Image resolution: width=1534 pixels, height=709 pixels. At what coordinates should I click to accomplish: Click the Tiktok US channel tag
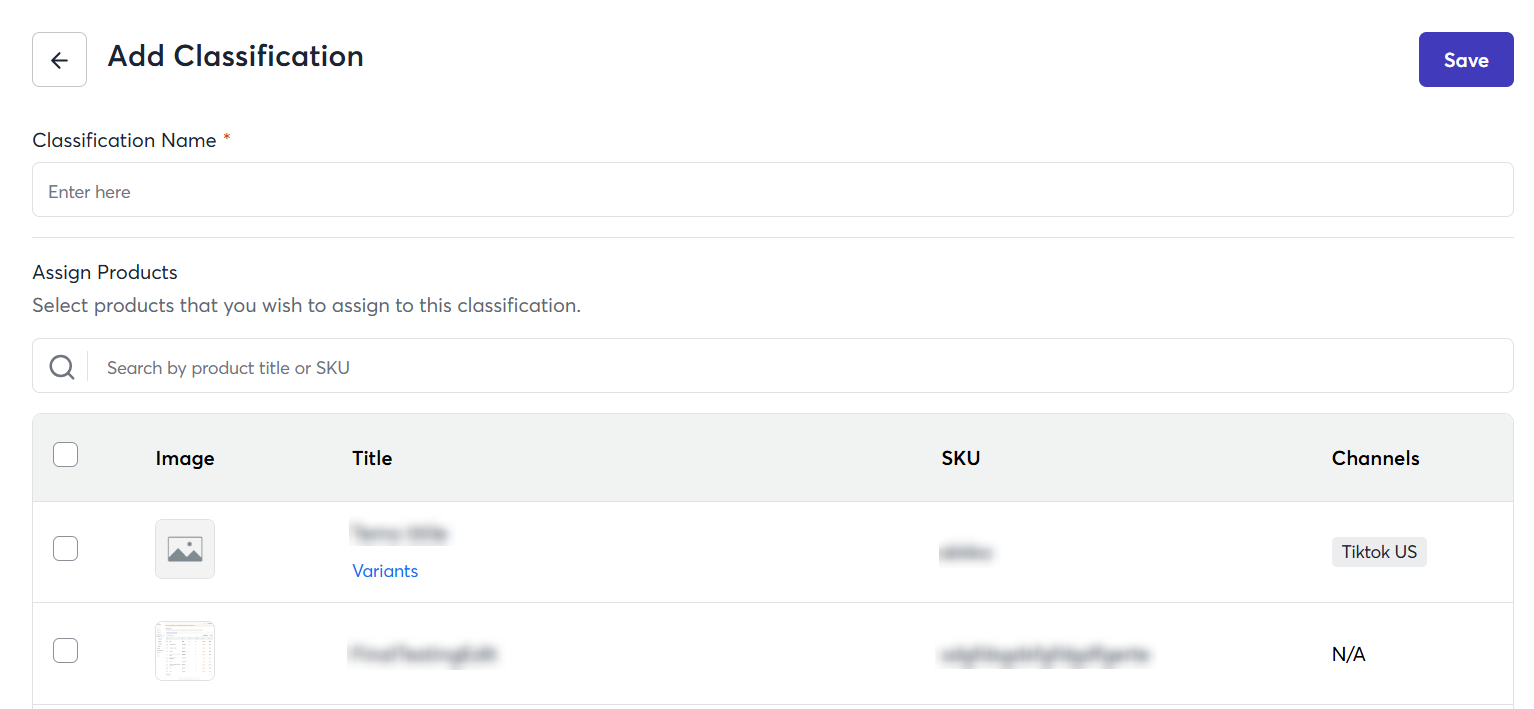1379,552
